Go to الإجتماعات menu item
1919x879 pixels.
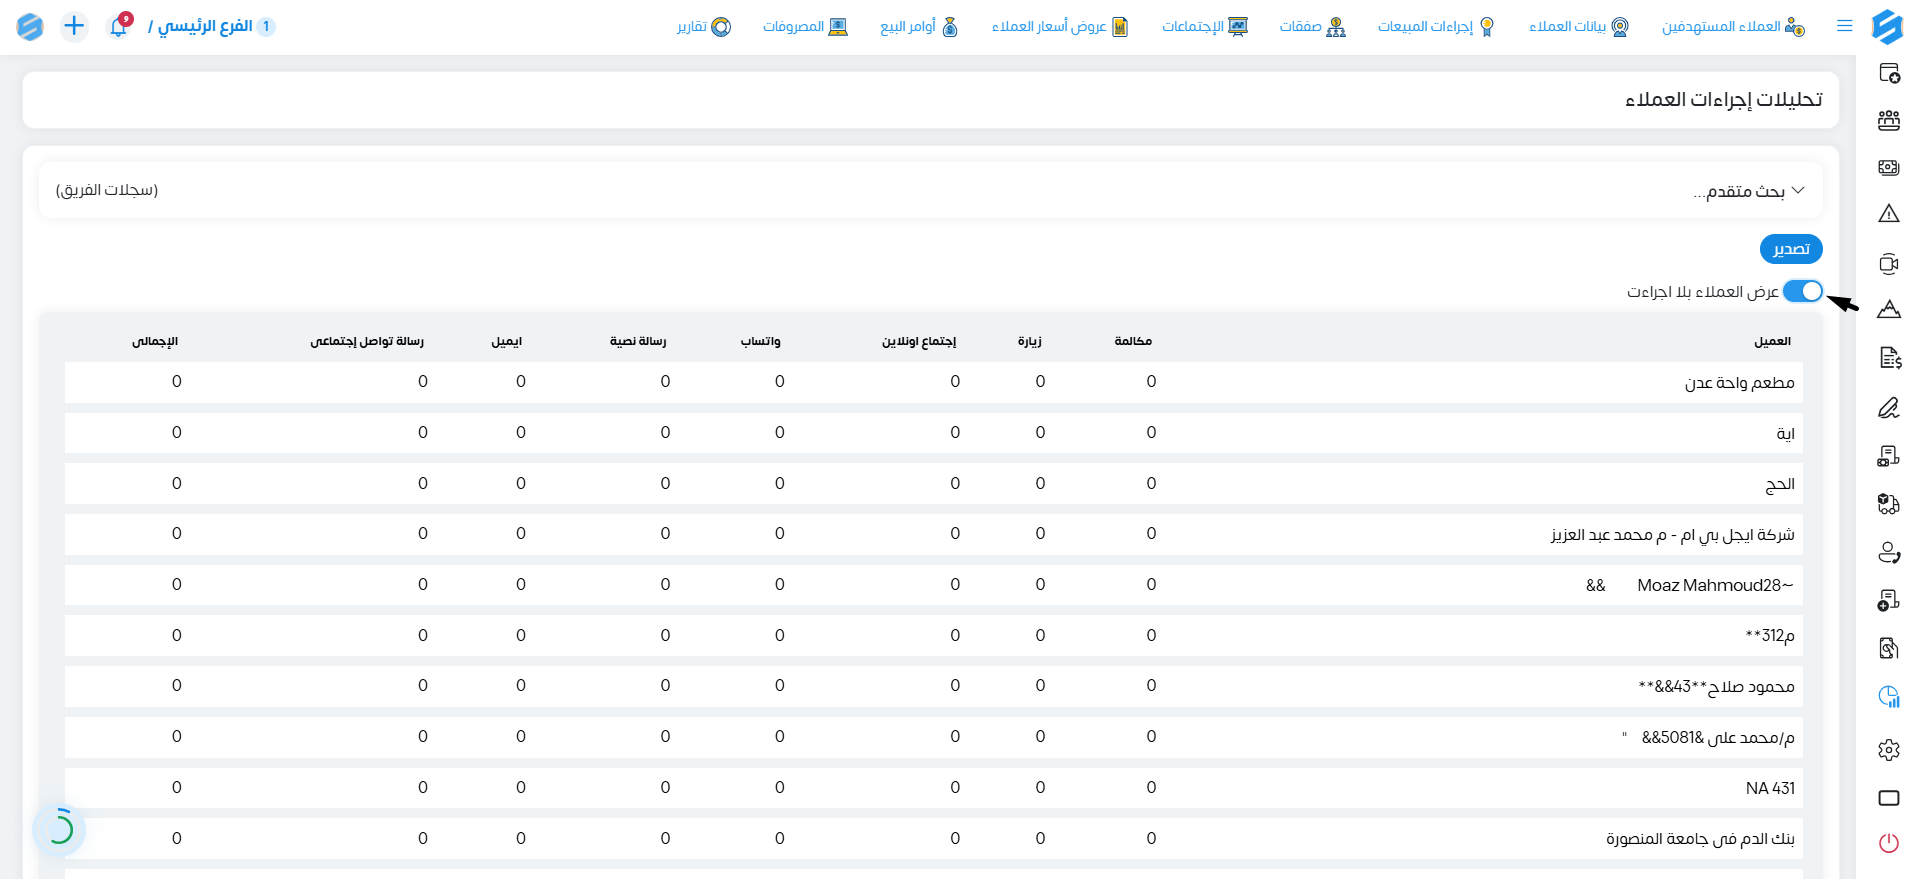1205,26
